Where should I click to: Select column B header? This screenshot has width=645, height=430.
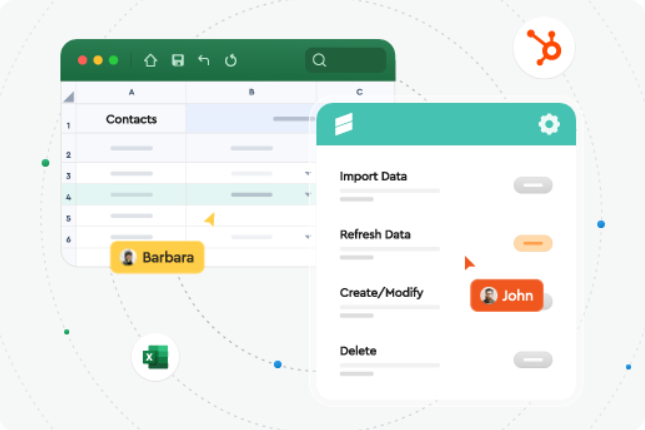[x=251, y=92]
